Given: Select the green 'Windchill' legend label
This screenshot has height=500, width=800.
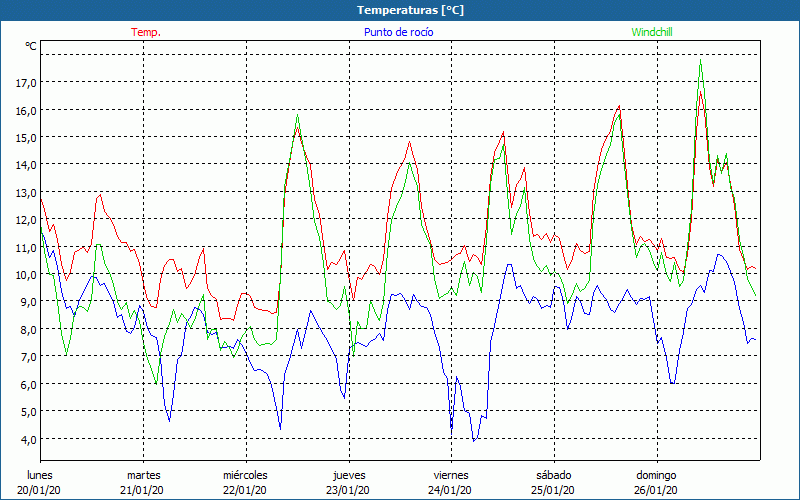Looking at the screenshot, I should click(x=652, y=32).
